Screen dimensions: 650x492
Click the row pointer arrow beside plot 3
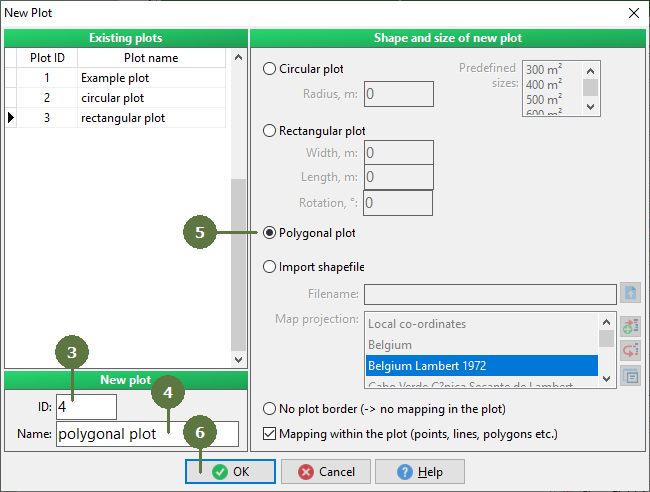(x=11, y=118)
